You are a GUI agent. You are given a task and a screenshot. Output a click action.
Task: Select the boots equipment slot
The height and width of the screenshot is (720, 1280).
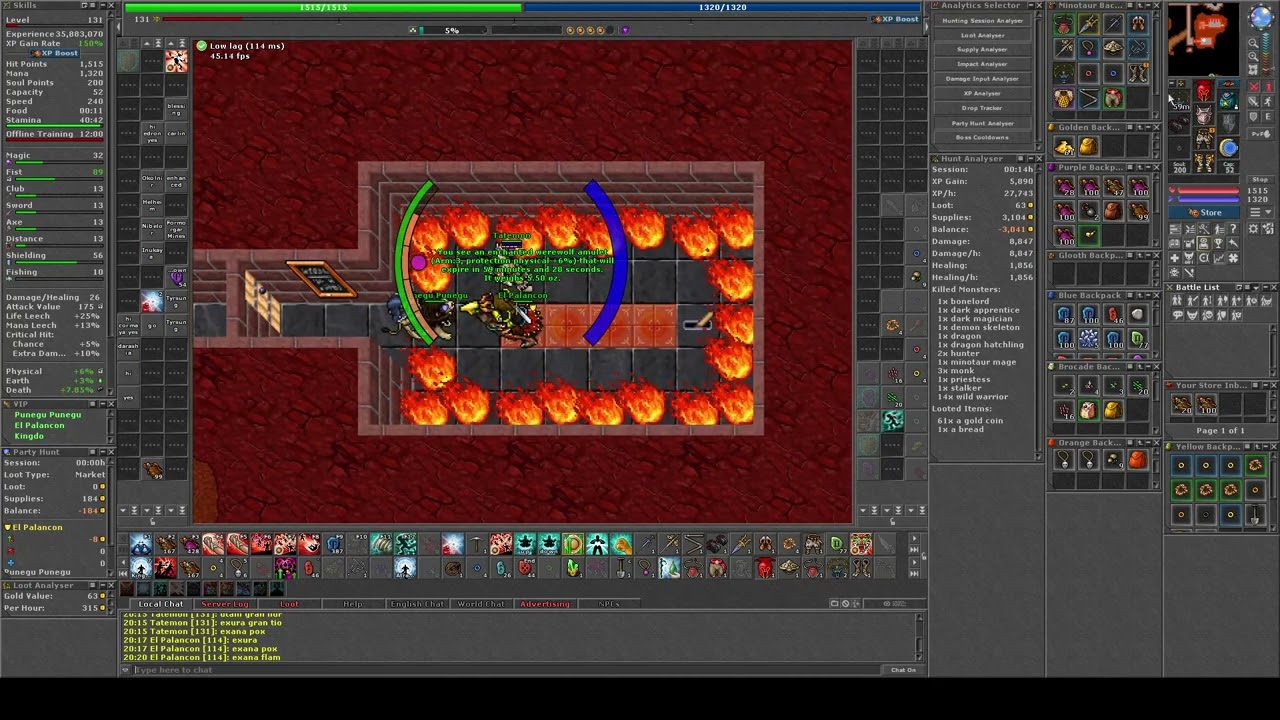tap(1203, 161)
